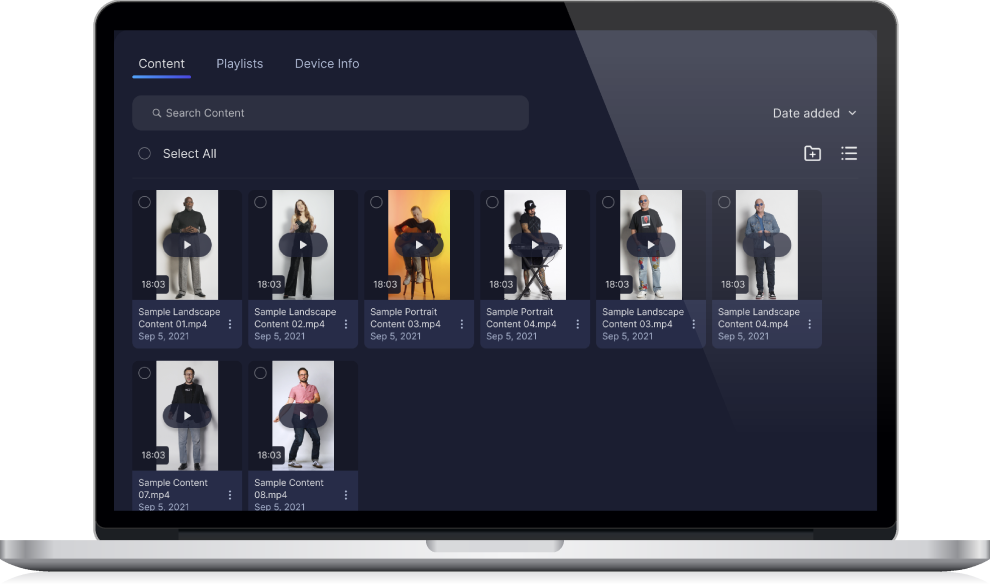The height and width of the screenshot is (587, 990).
Task: Select the Content tab
Action: click(161, 64)
